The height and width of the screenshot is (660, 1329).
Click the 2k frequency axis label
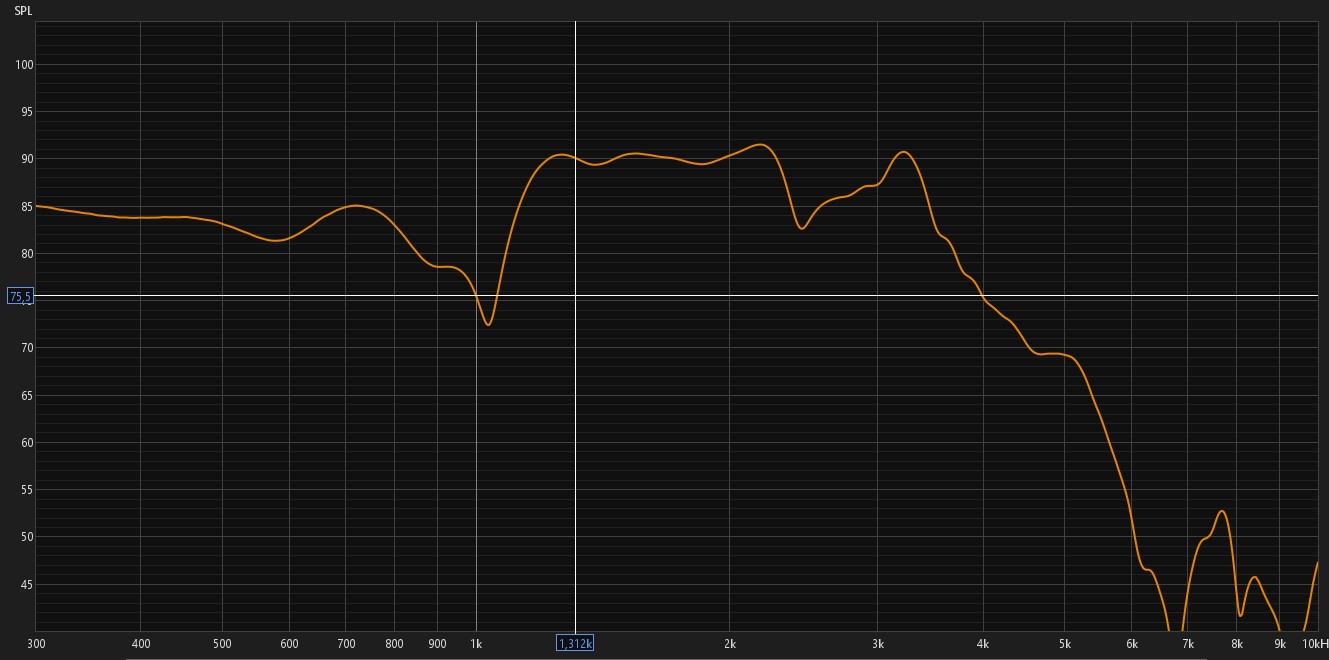pos(730,644)
